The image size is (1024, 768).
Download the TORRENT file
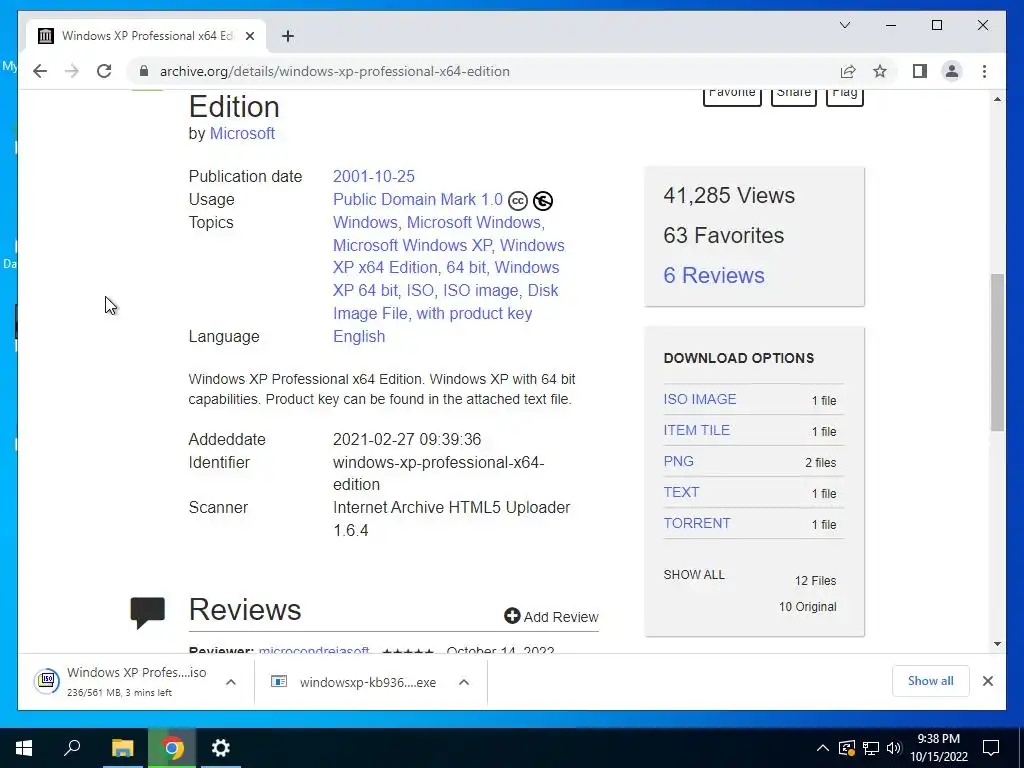697,523
